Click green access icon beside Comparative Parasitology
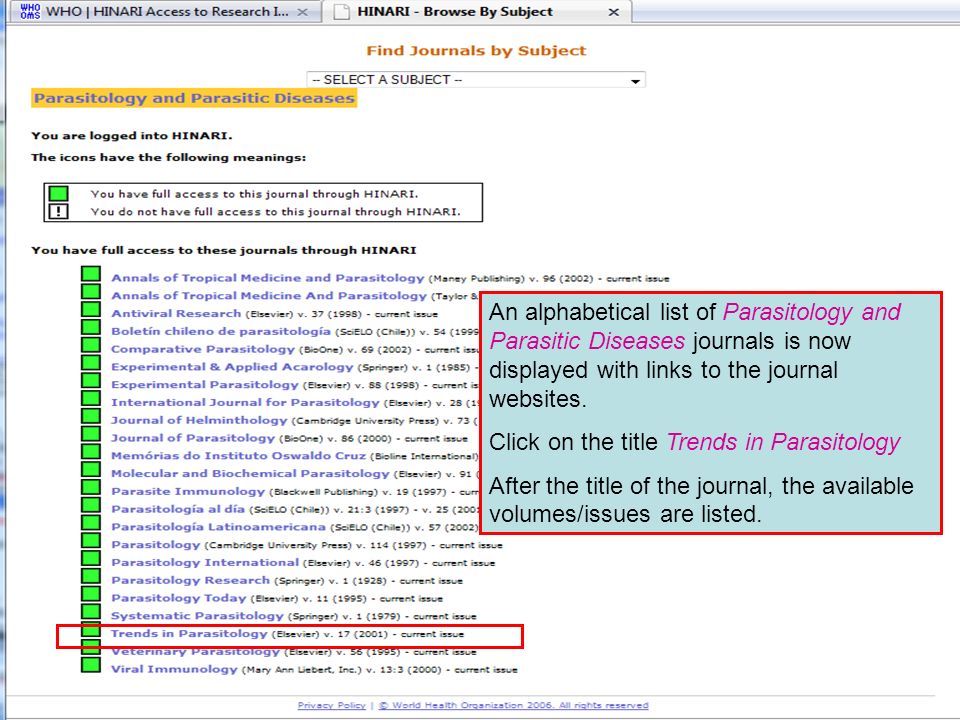This screenshot has width=960, height=720. point(91,345)
